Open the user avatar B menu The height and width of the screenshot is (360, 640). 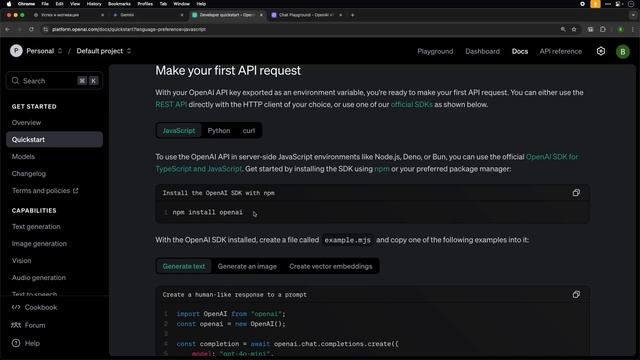[622, 51]
